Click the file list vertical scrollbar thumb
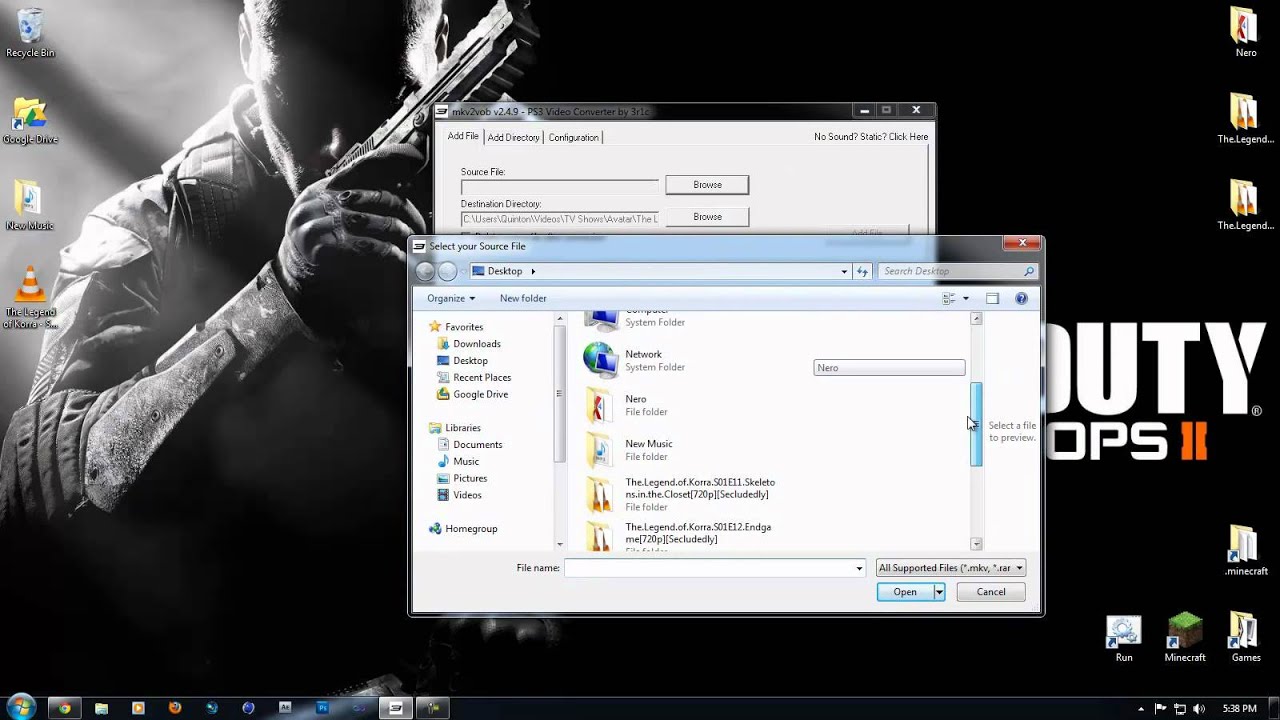The width and height of the screenshot is (1280, 720). point(977,425)
